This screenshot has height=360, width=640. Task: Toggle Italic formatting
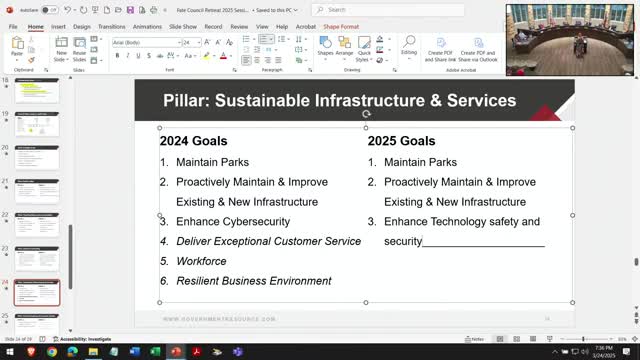tap(128, 56)
